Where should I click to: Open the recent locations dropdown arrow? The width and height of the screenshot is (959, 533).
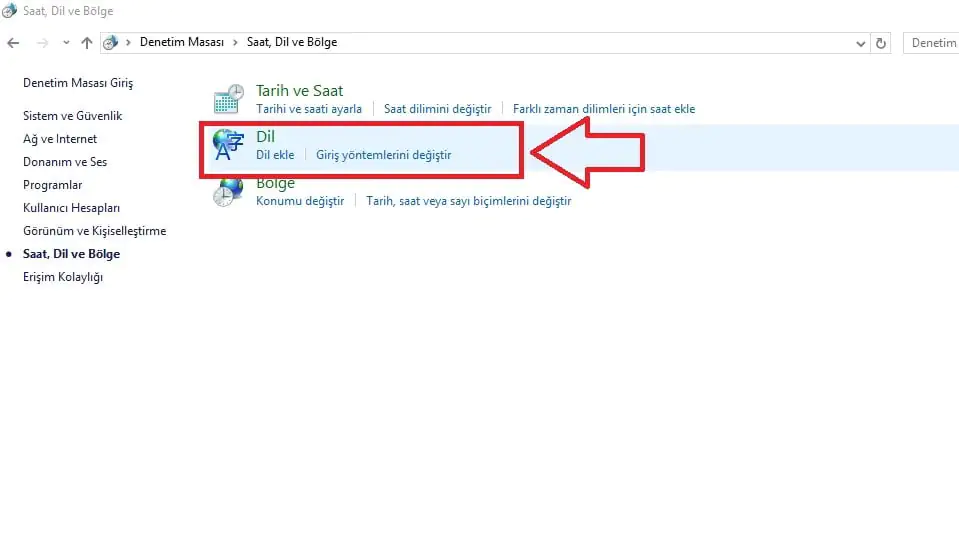pyautogui.click(x=66, y=43)
